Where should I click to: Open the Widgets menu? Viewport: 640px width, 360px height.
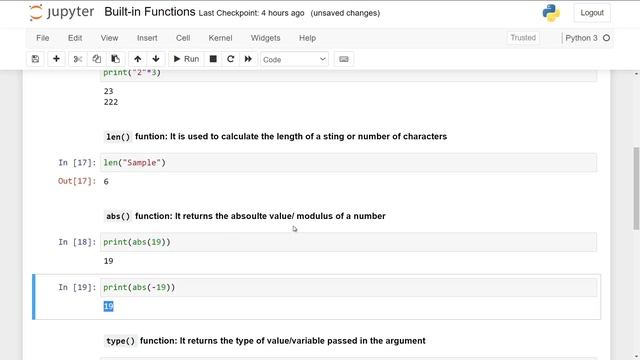click(x=265, y=38)
